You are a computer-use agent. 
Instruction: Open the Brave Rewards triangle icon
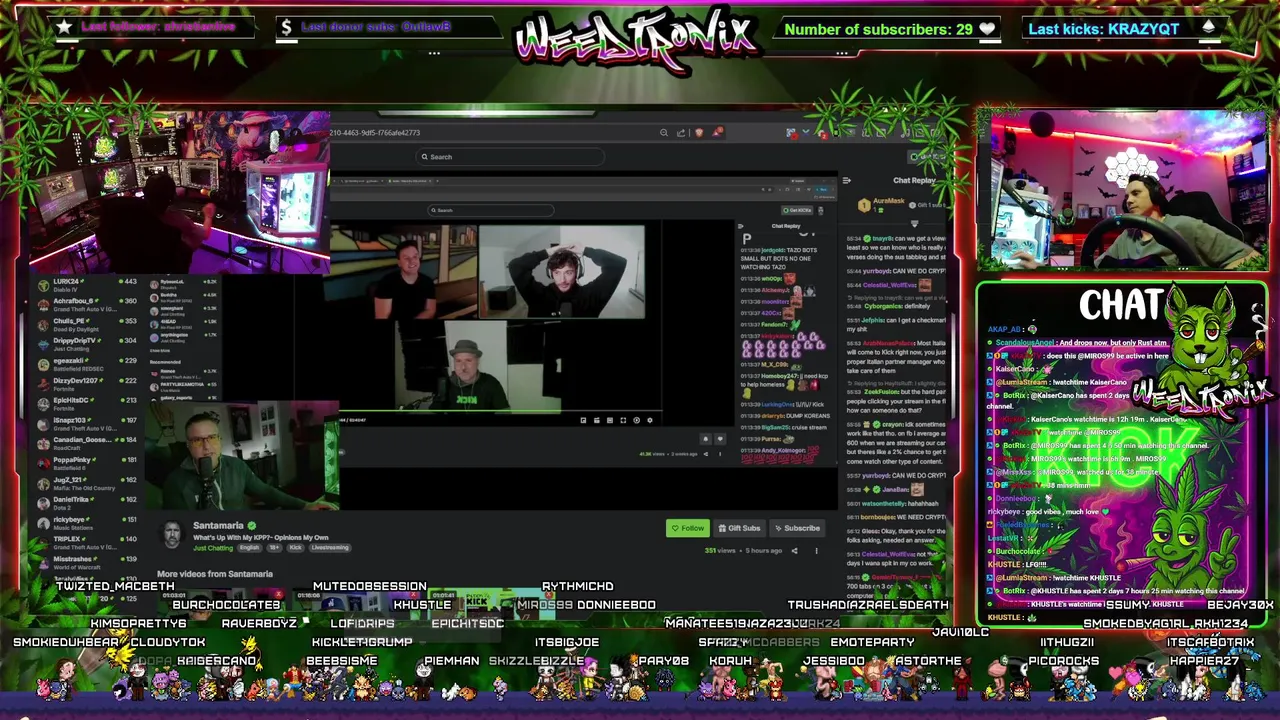[x=717, y=133]
